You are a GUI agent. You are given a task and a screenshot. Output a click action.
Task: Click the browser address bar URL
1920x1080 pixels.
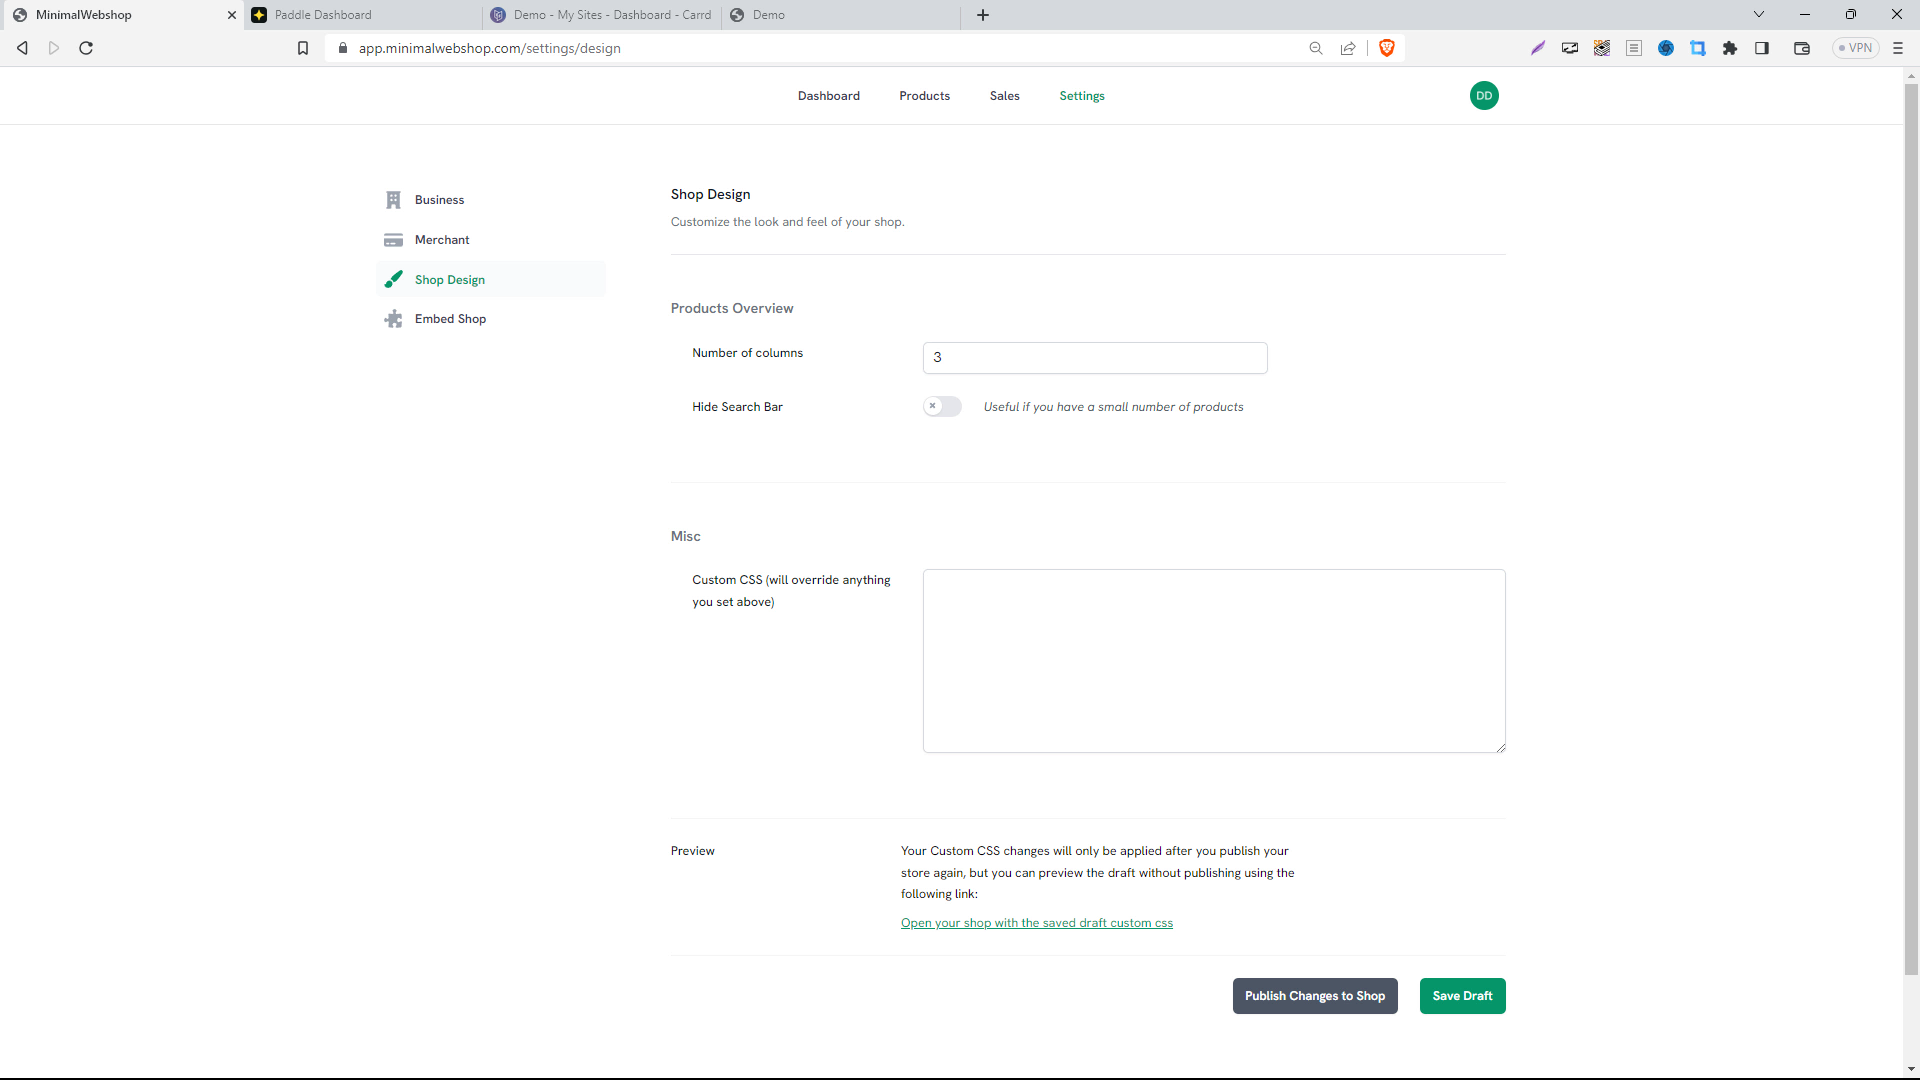pyautogui.click(x=490, y=48)
